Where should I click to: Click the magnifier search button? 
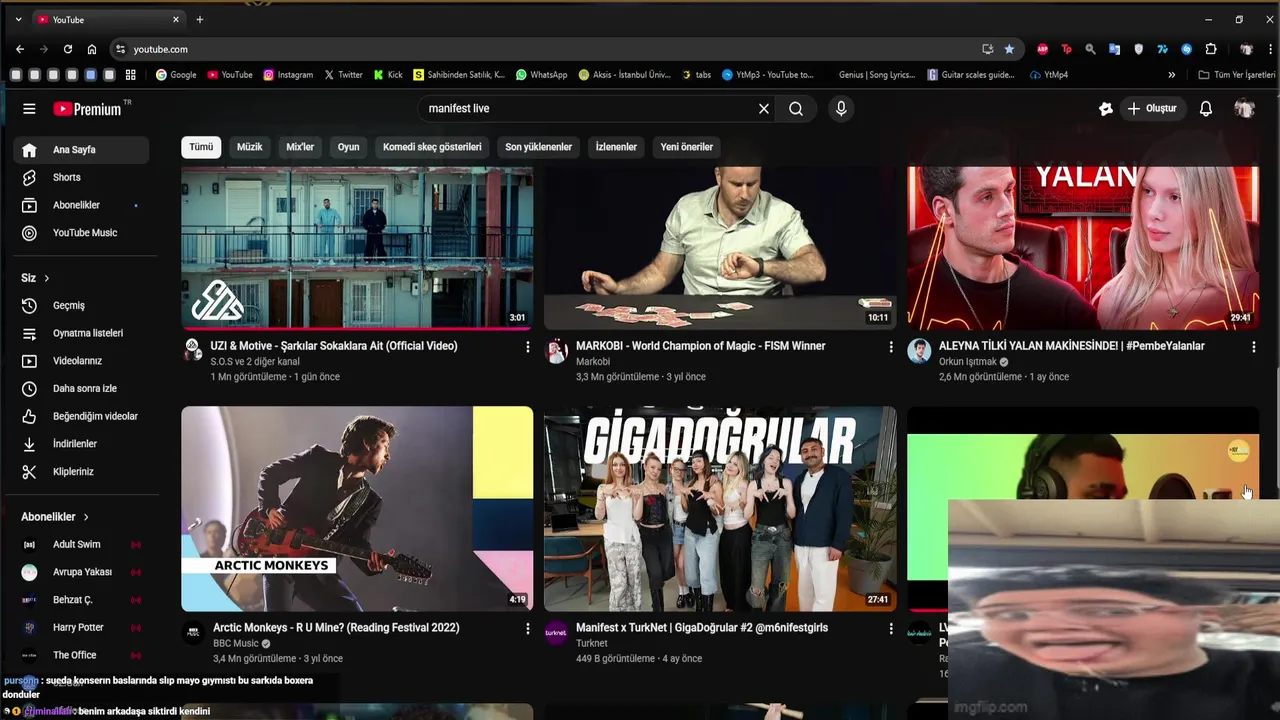tap(796, 108)
